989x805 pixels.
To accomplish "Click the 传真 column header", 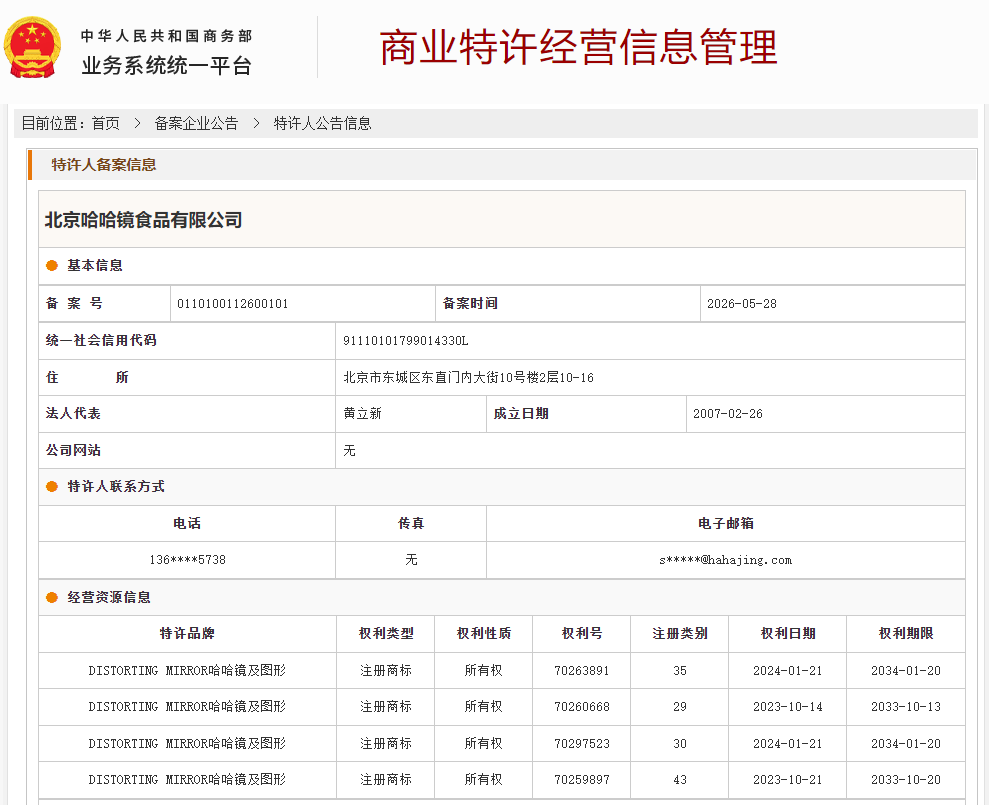I will [411, 523].
